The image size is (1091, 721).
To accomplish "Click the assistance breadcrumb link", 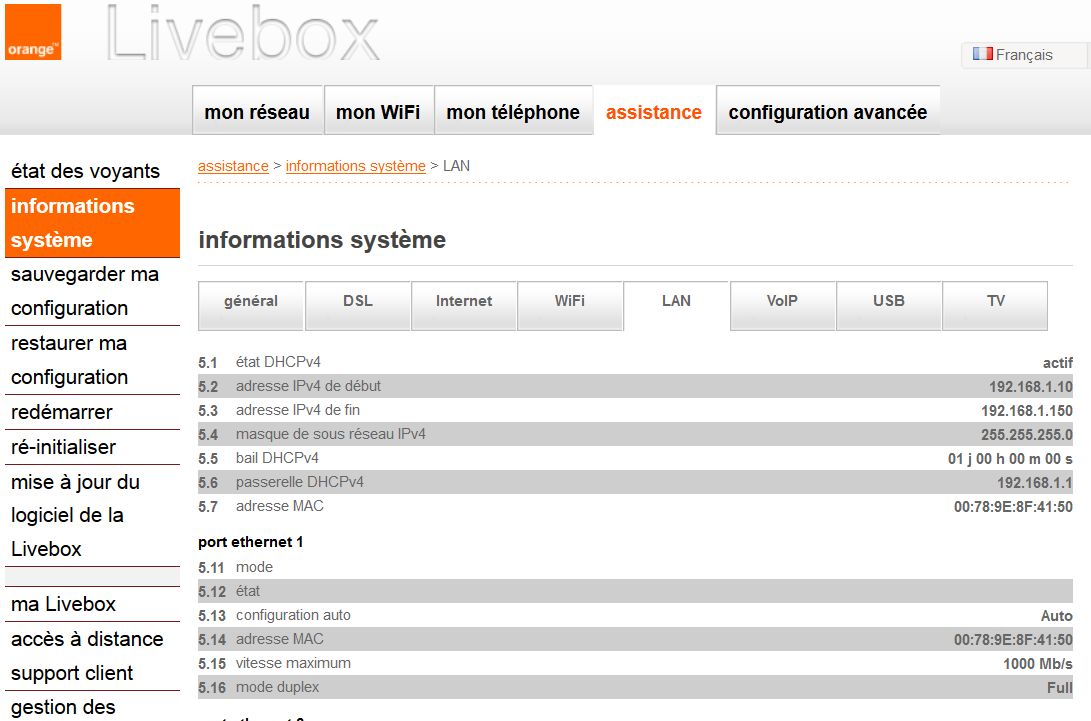I will click(x=233, y=166).
